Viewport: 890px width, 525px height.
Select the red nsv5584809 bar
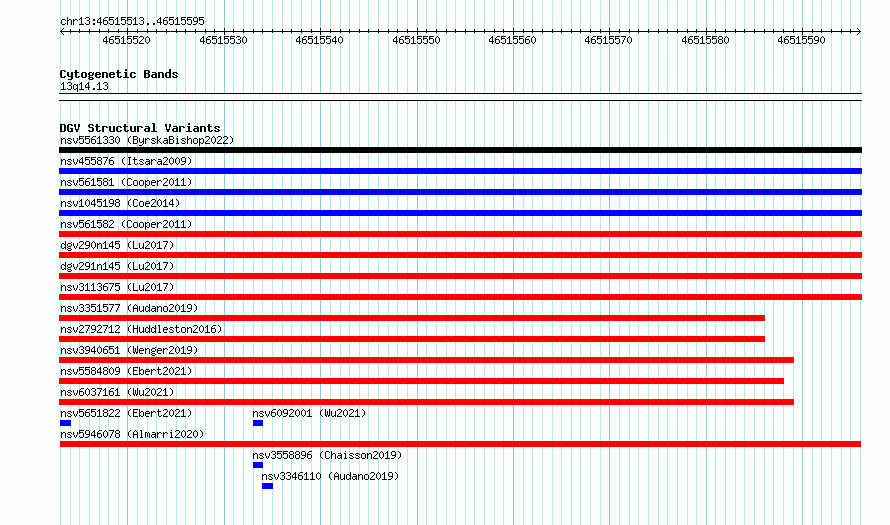(422, 381)
